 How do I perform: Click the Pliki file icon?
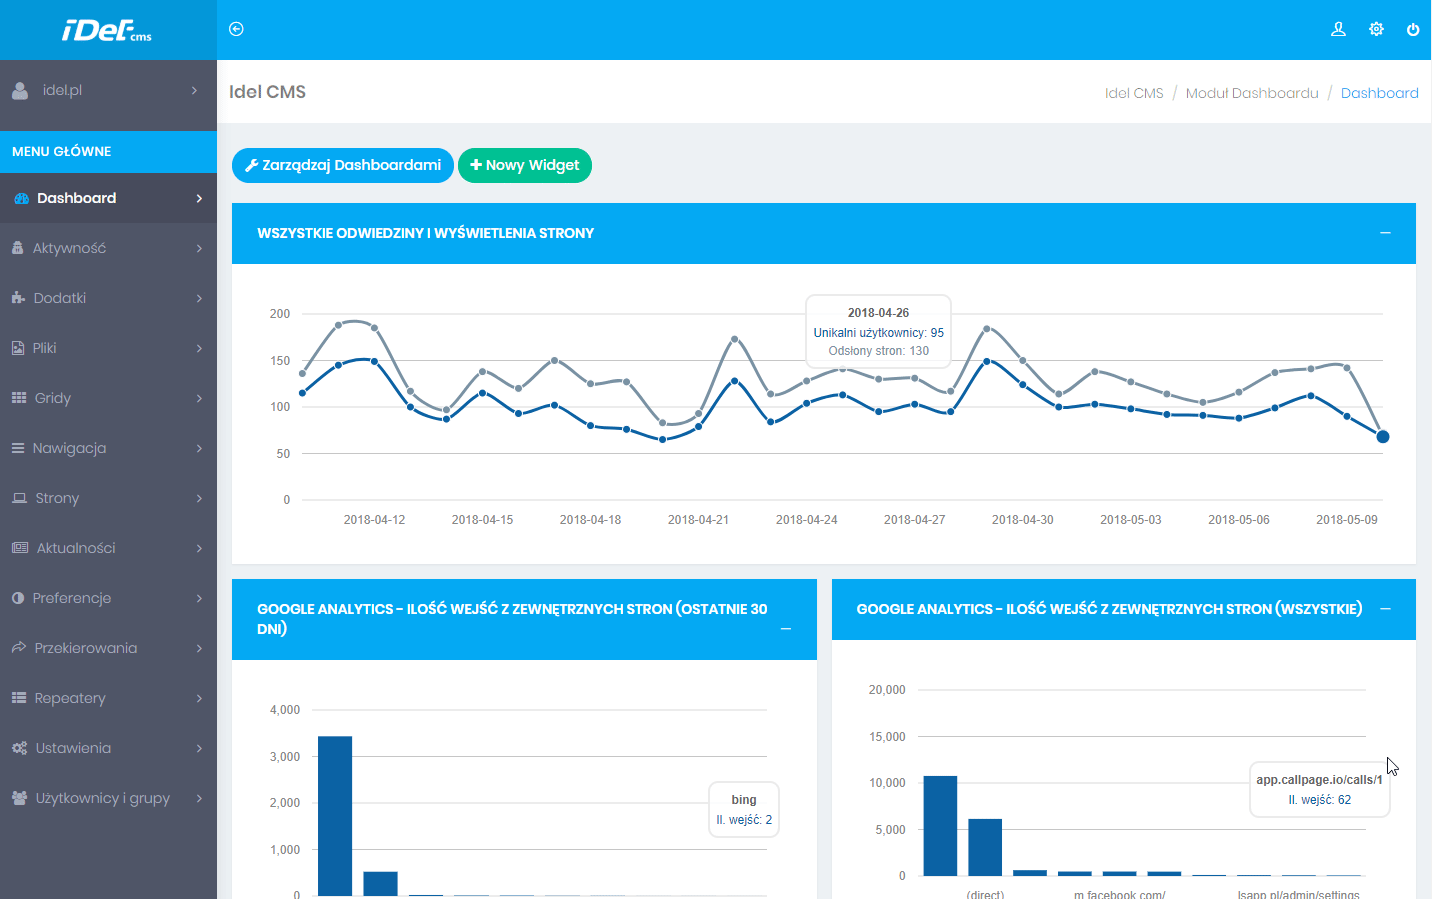point(17,347)
